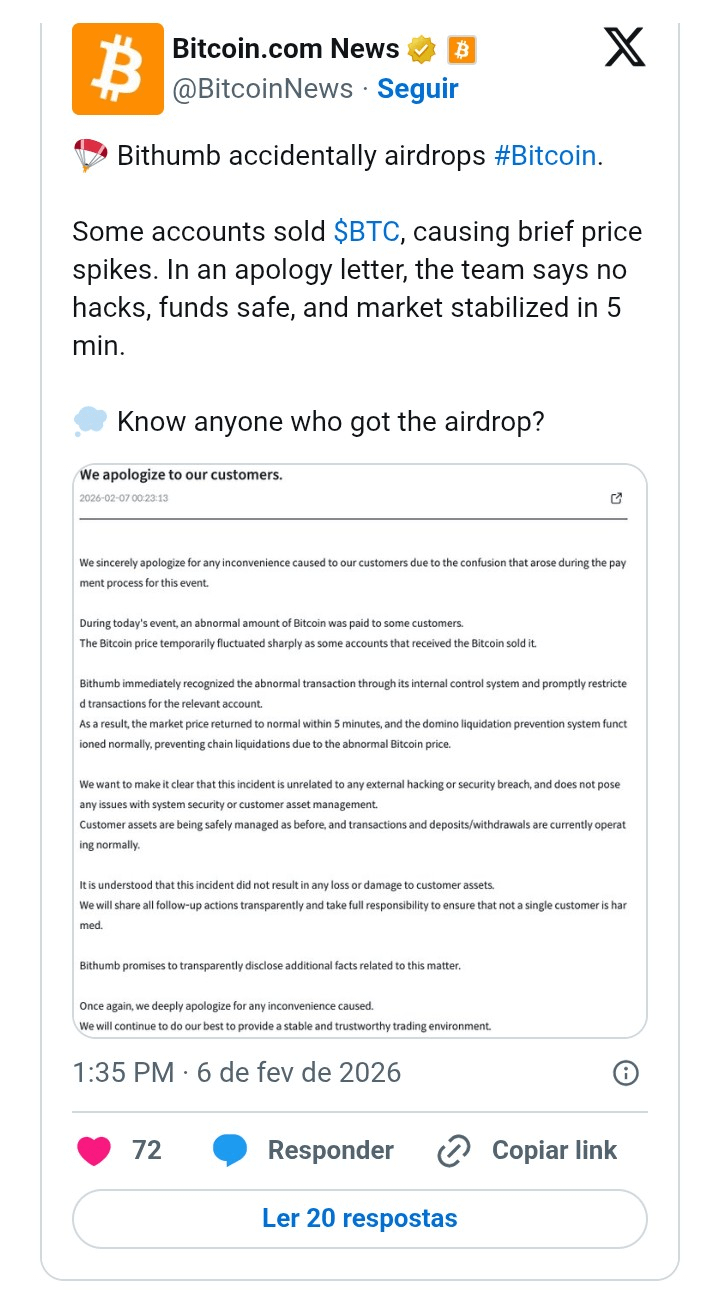This screenshot has height=1300, width=720.
Task: Click the external link icon in the apology letter
Action: [616, 498]
